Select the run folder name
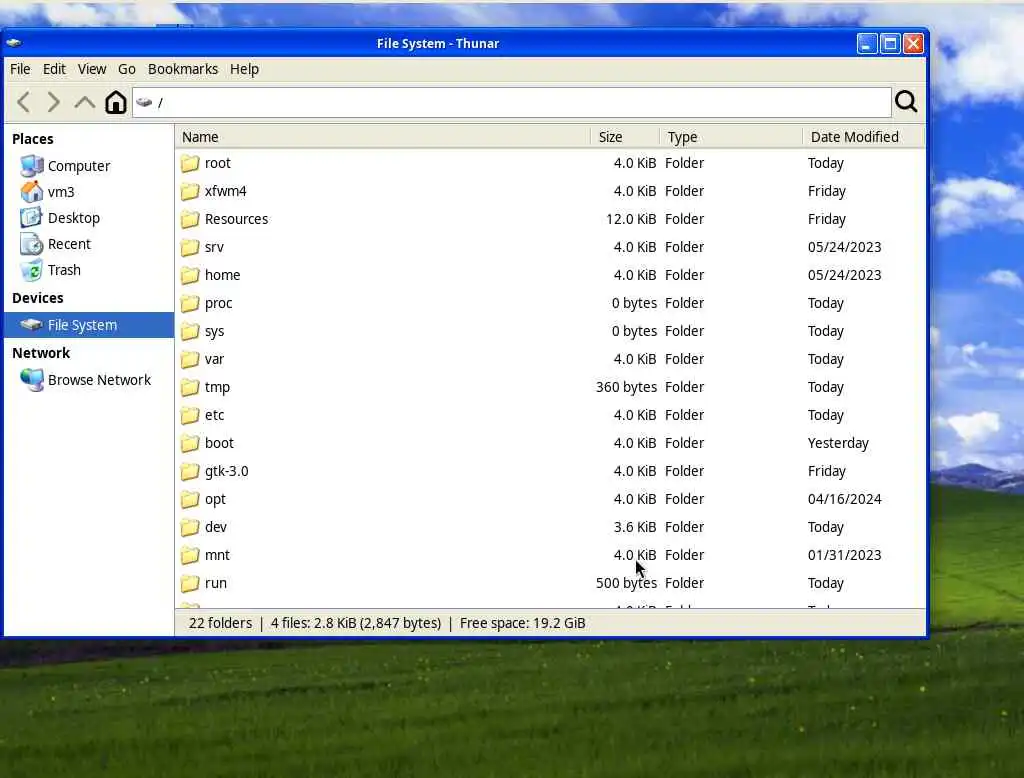The height and width of the screenshot is (778, 1024). [x=216, y=583]
